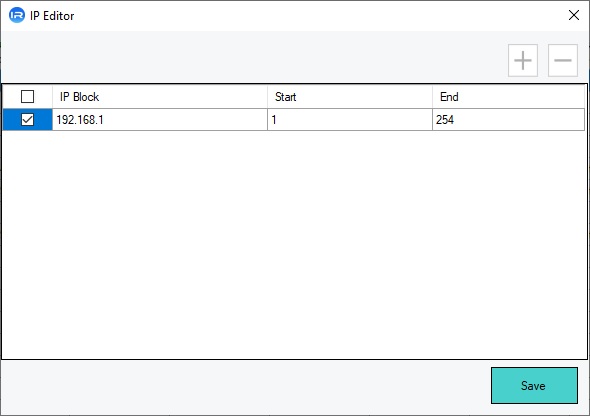Uncheck the 192.168.1 row checkbox

coord(27,120)
